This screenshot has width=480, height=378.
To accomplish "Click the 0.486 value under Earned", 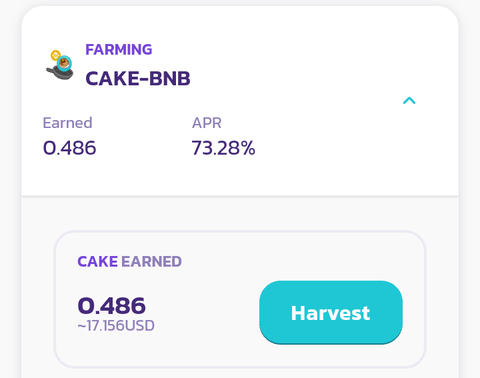I will (70, 148).
